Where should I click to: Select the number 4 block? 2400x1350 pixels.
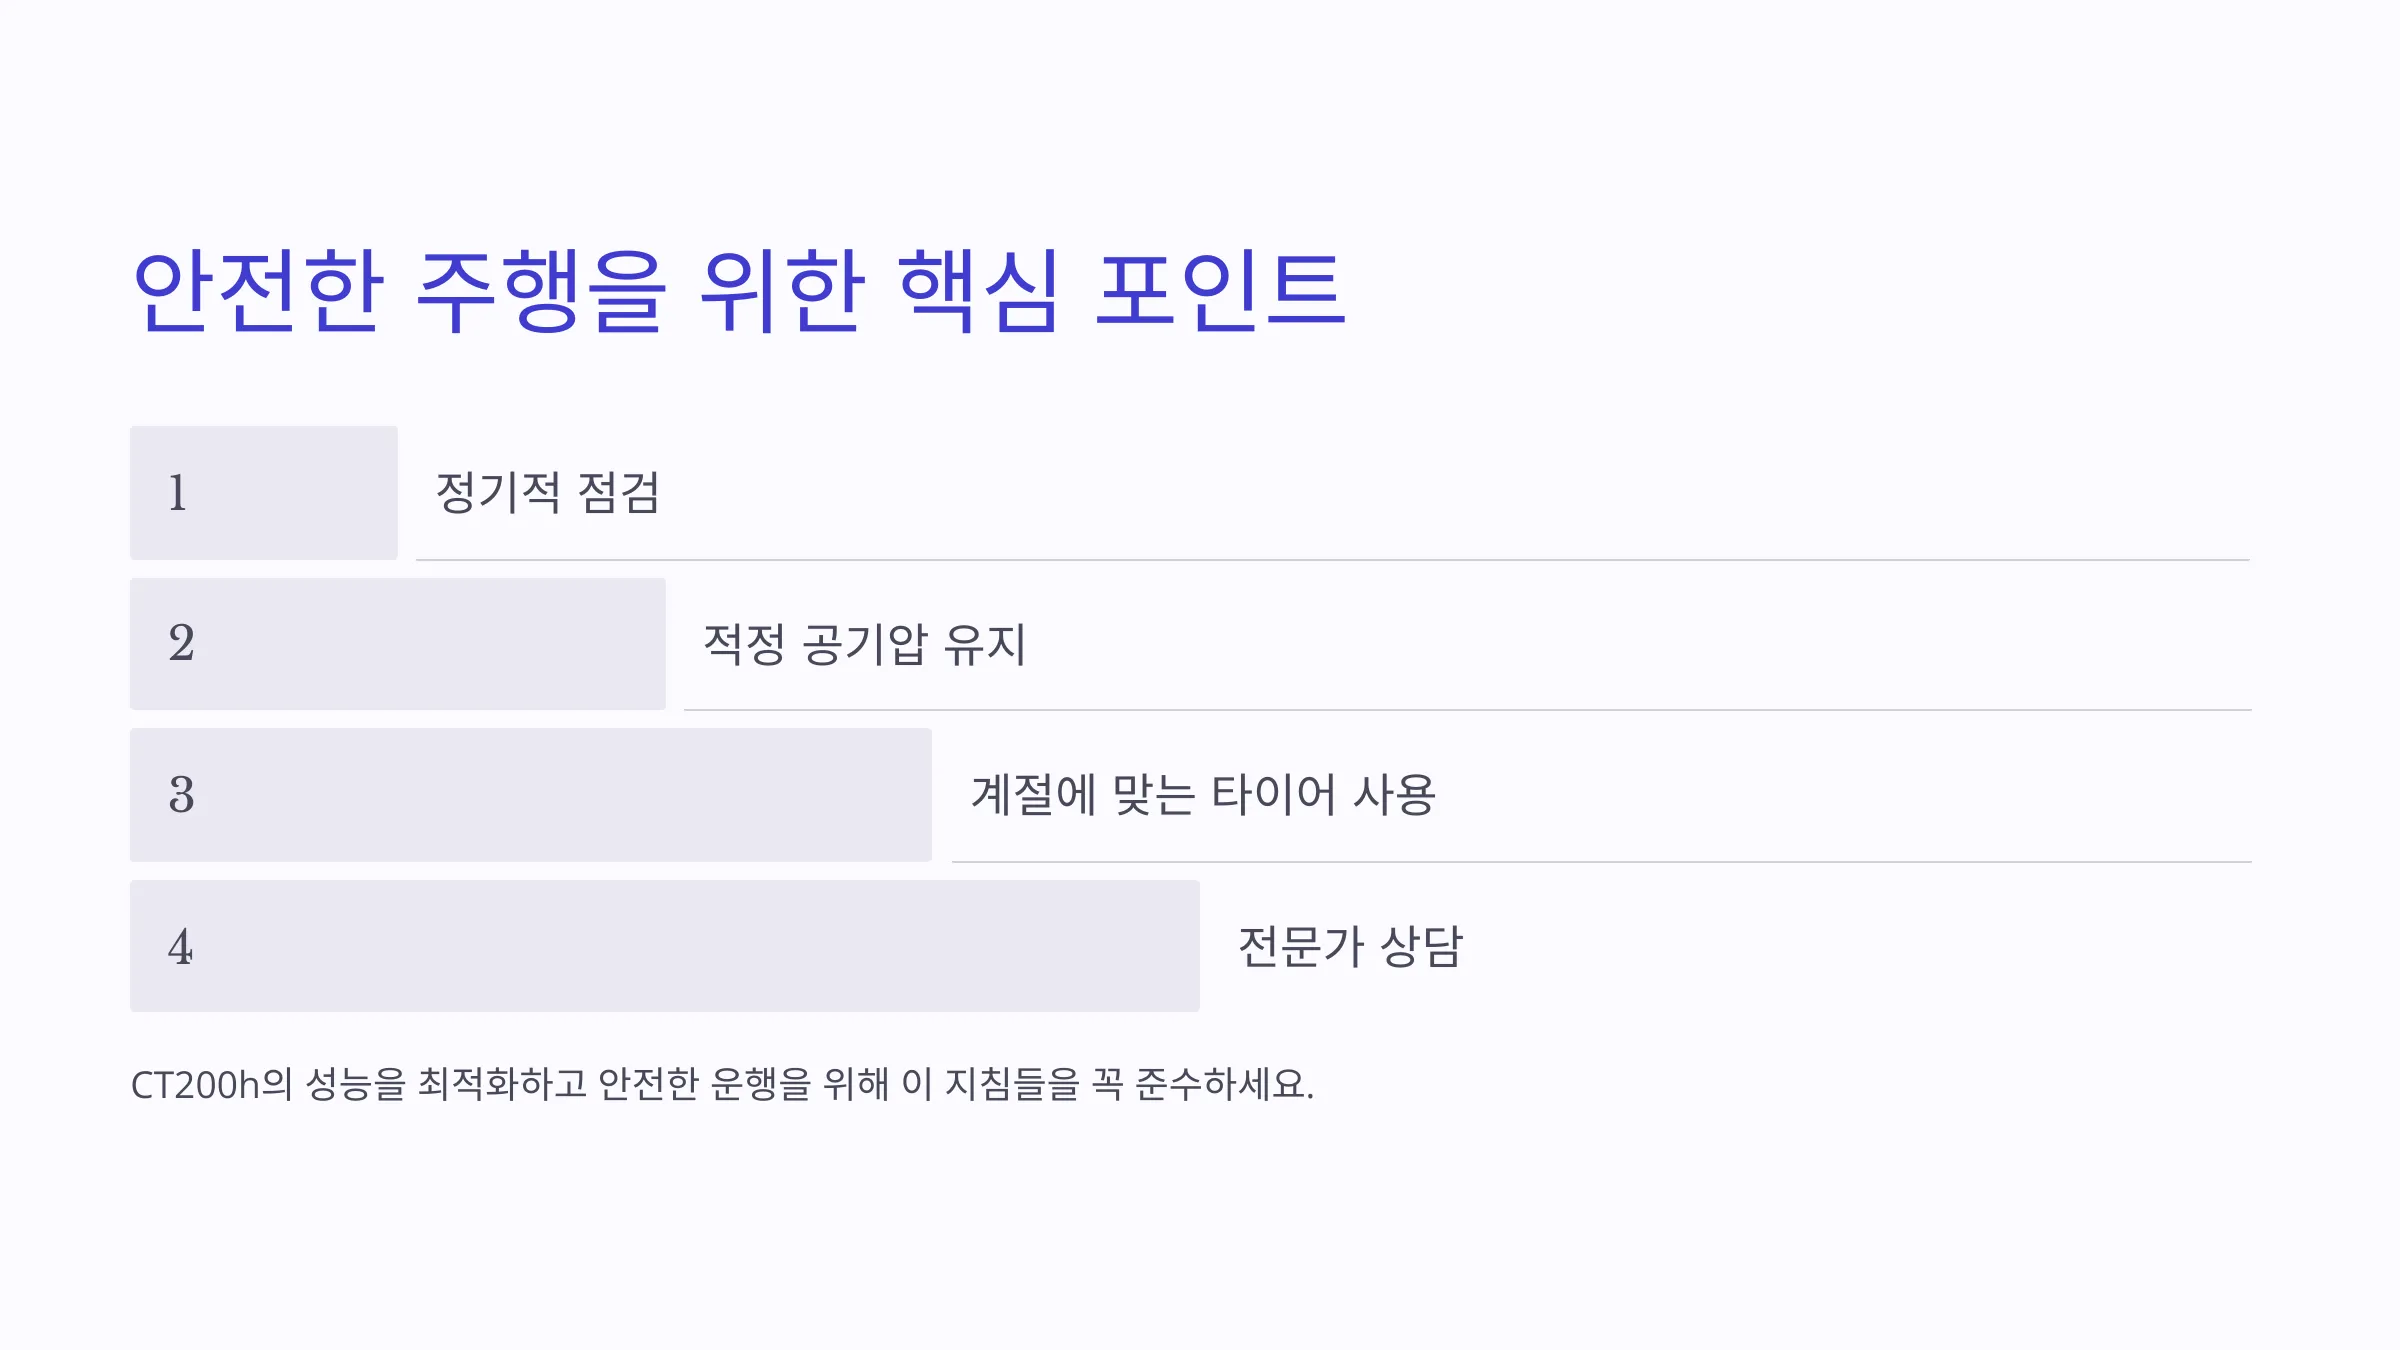(665, 946)
